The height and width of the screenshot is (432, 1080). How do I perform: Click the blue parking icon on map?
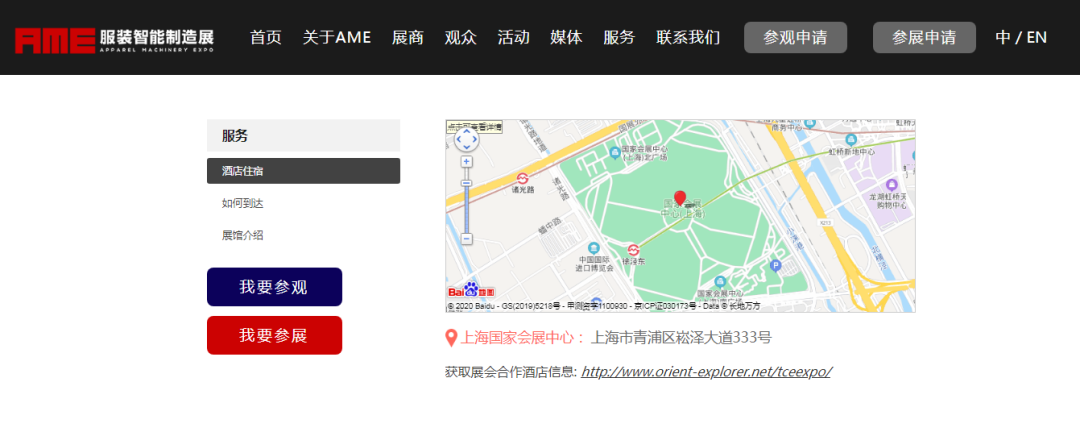coord(776,265)
